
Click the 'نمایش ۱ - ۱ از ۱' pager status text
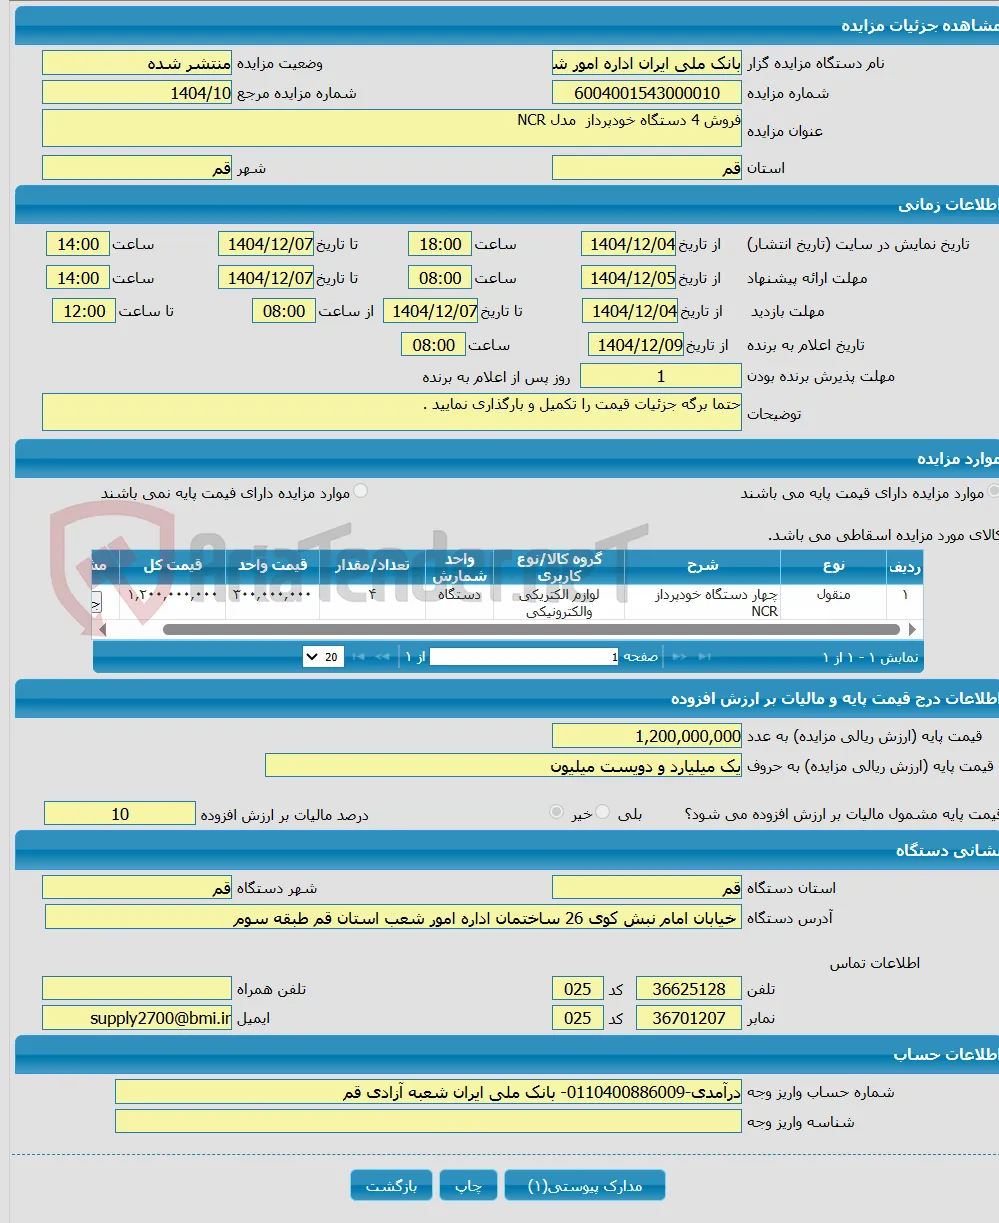click(x=870, y=657)
